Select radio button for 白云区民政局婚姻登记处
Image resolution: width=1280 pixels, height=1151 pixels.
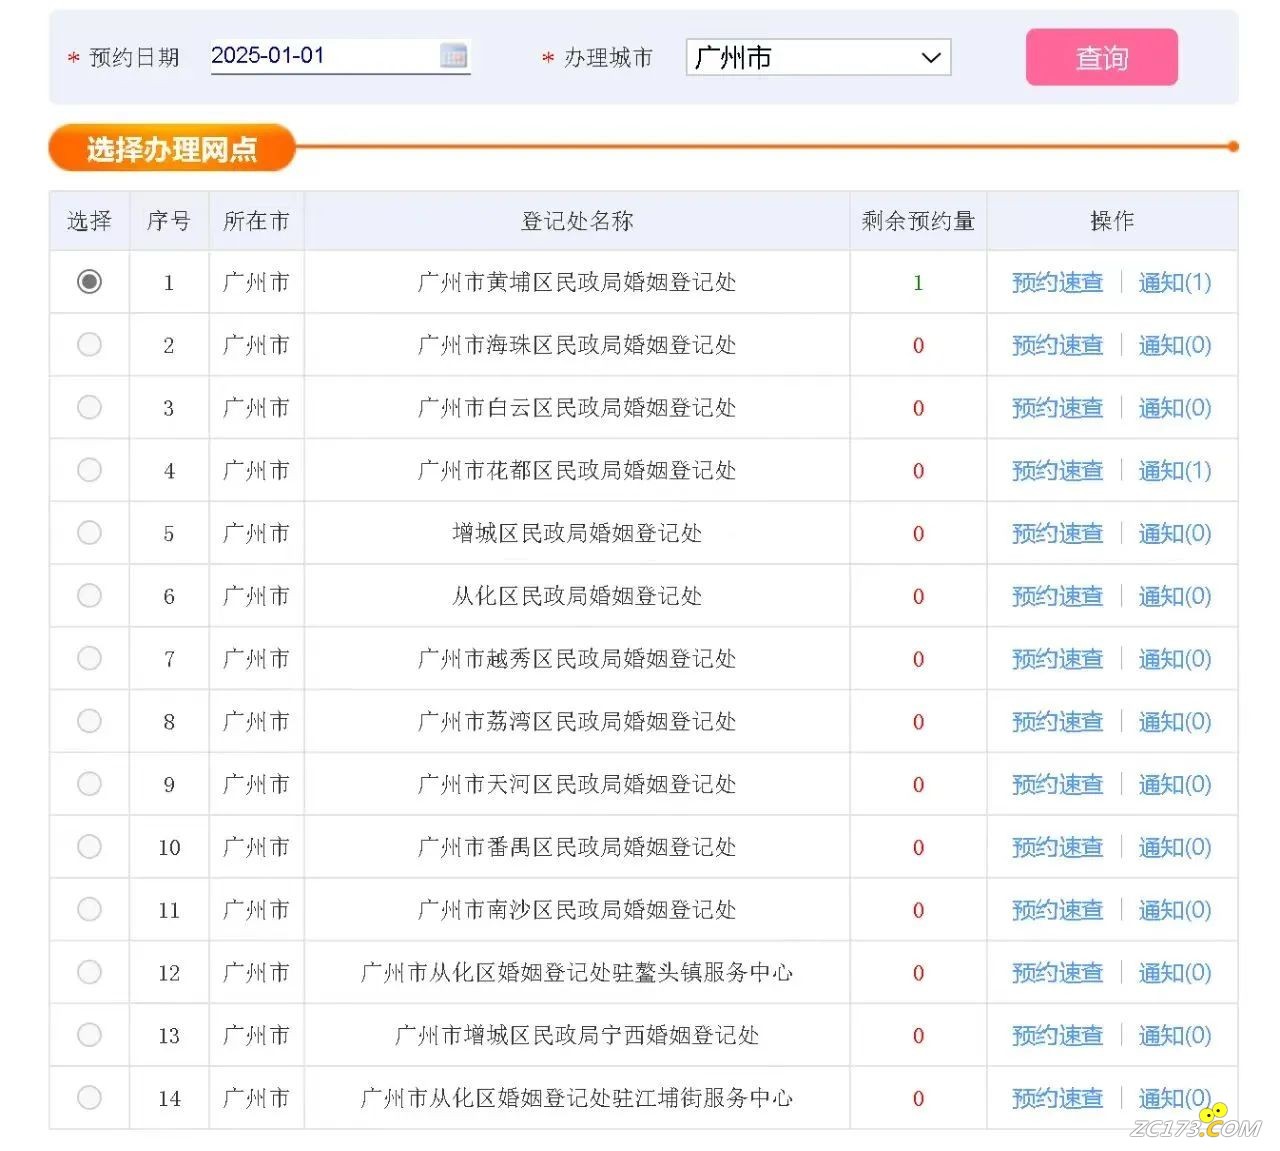pos(89,407)
